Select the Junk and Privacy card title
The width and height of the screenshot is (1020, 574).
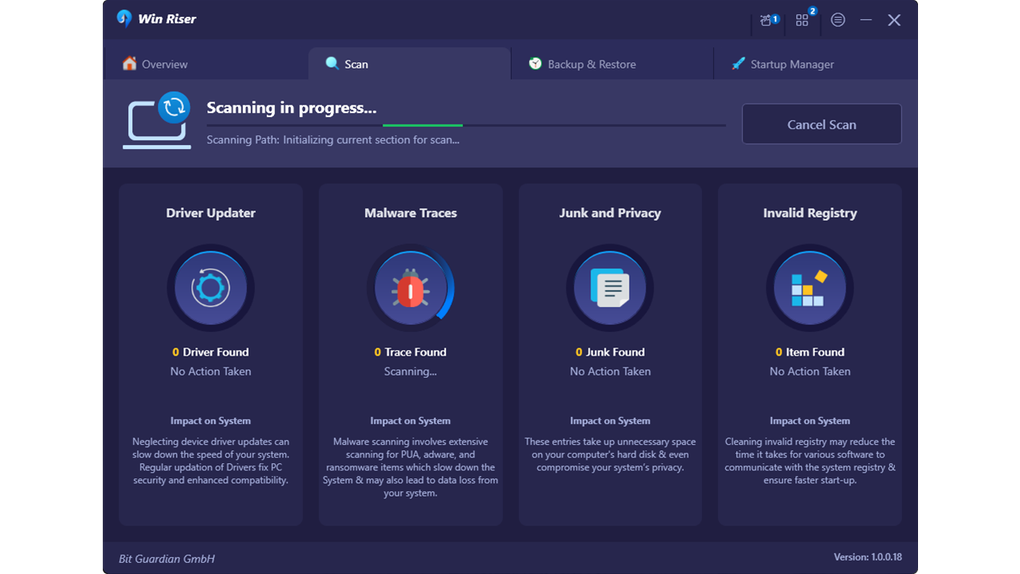(x=610, y=213)
